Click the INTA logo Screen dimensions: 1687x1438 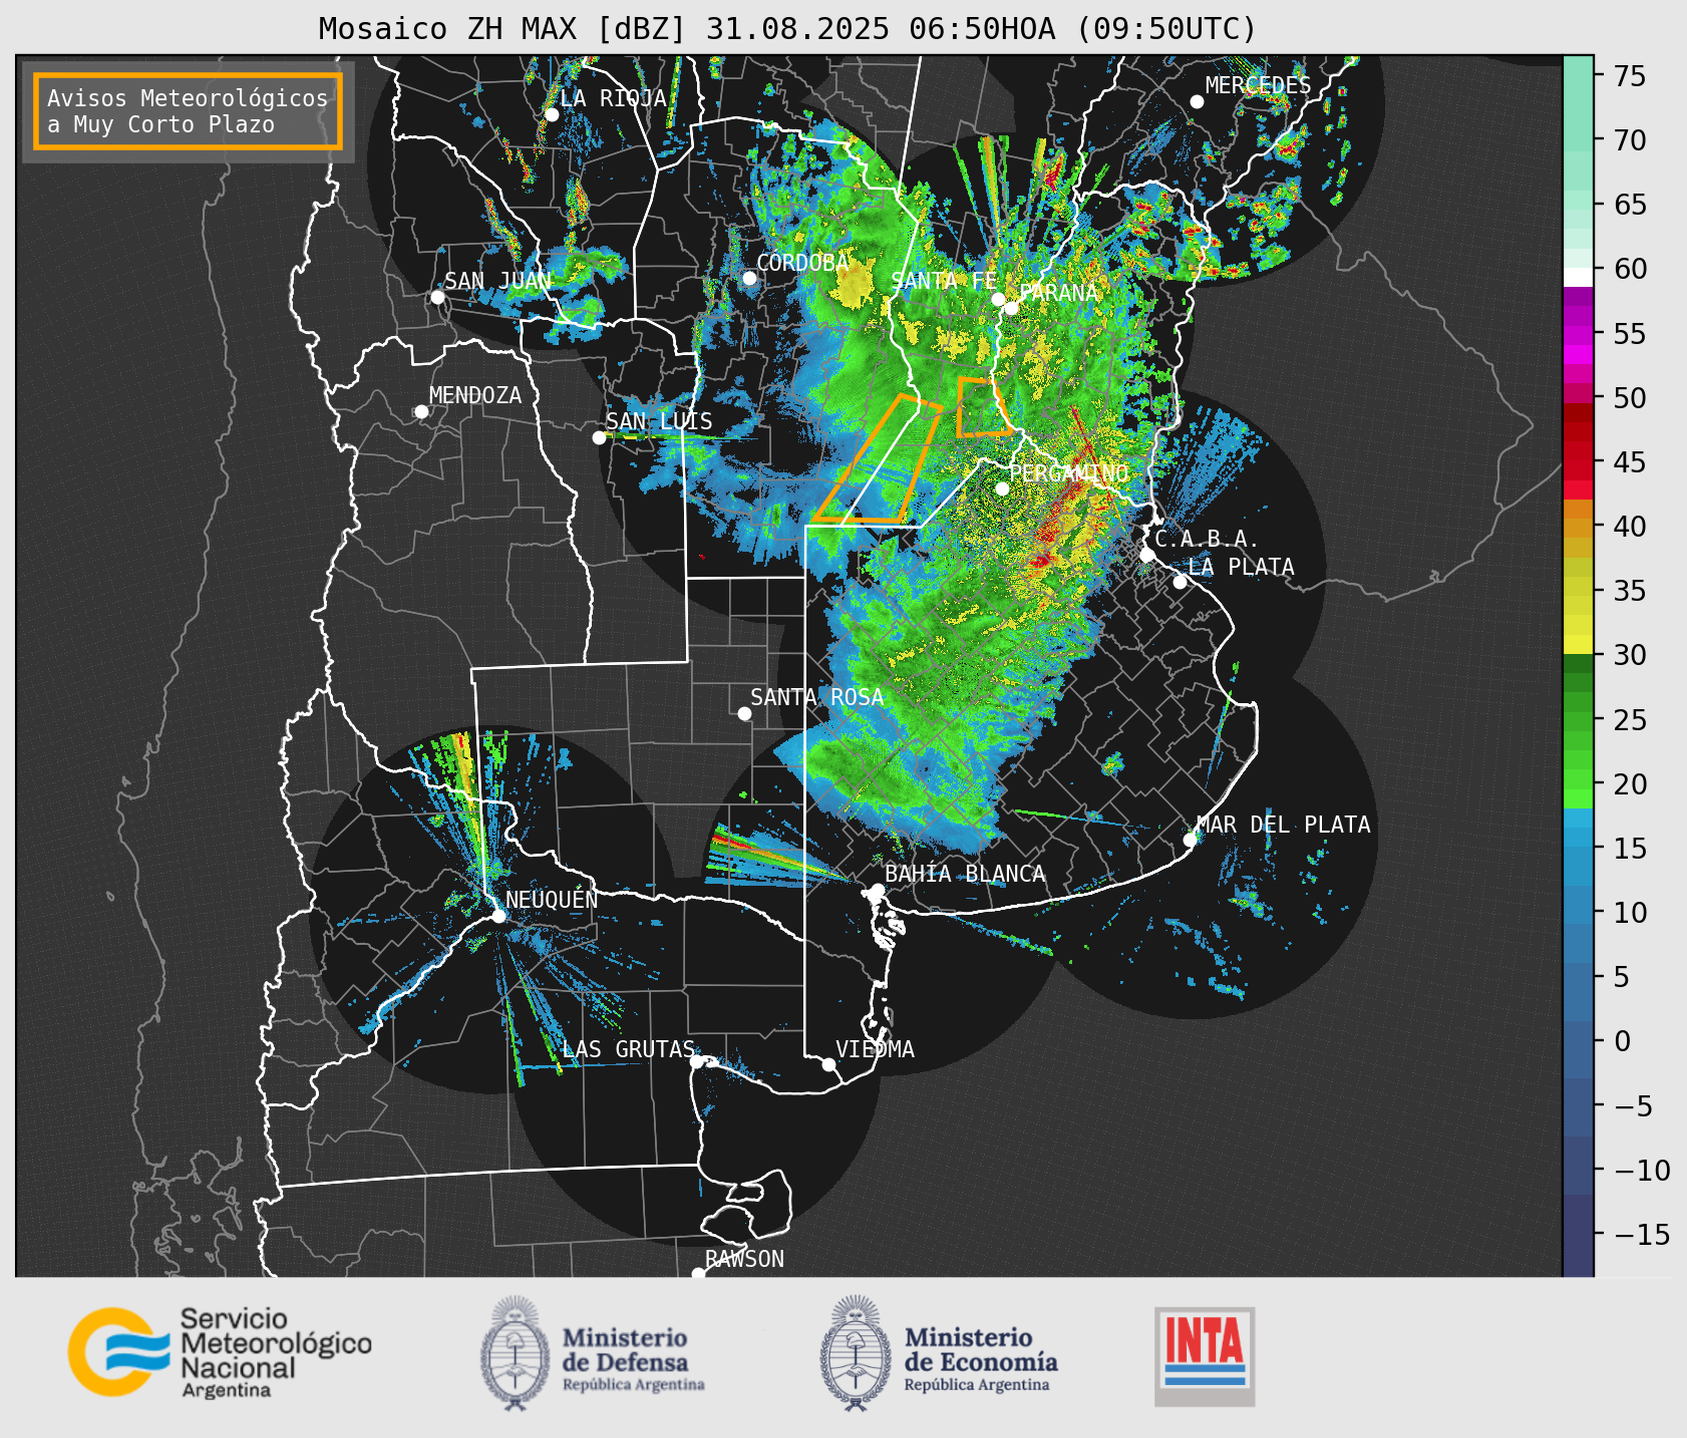1204,1356
